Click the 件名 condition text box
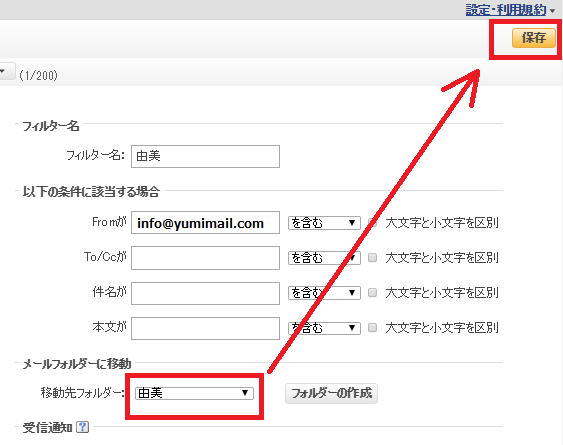Viewport: 563px width, 445px height. 205,293
